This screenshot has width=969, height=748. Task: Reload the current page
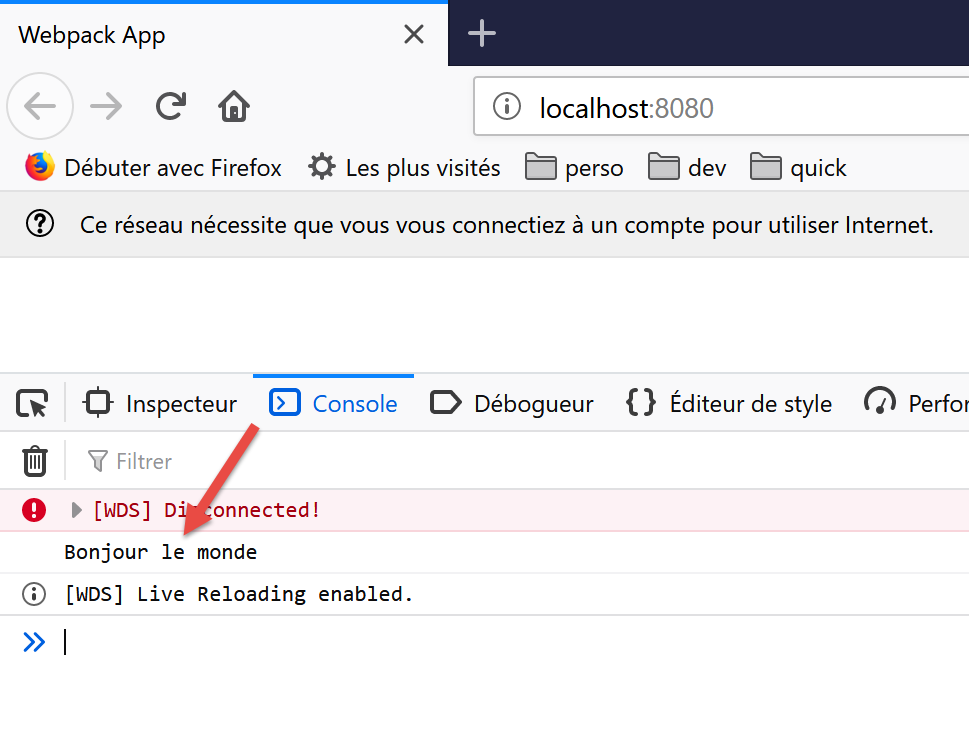pos(171,106)
